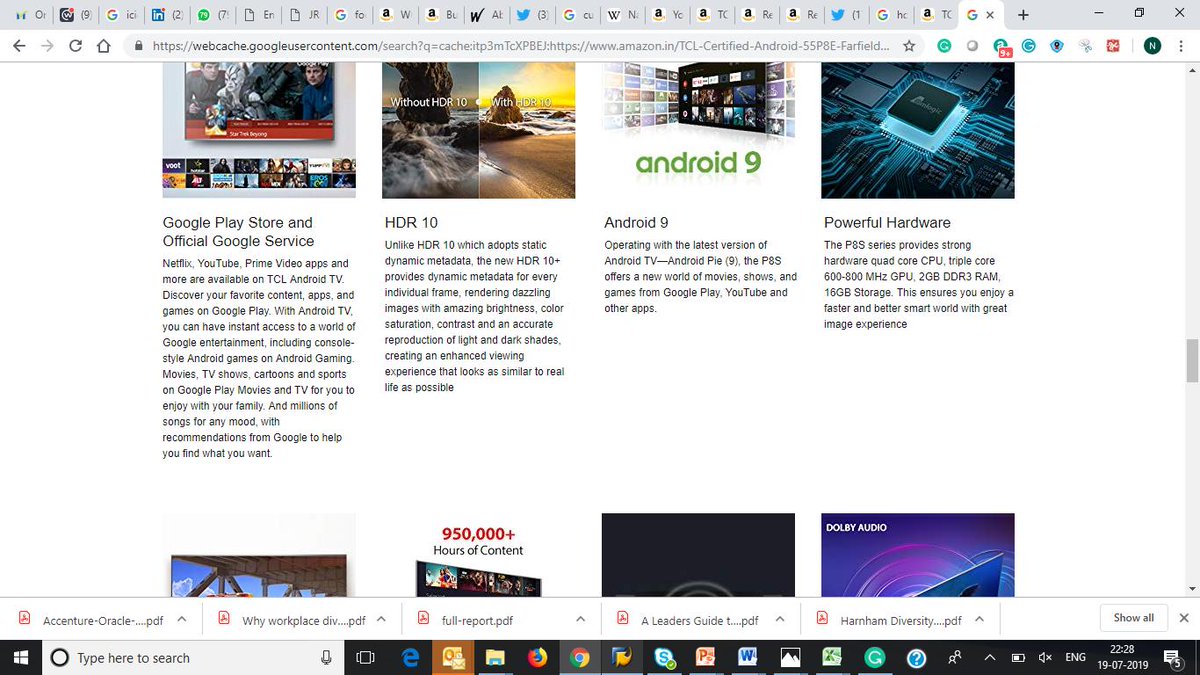
Task: Click Show all downloads button
Action: point(1133,618)
